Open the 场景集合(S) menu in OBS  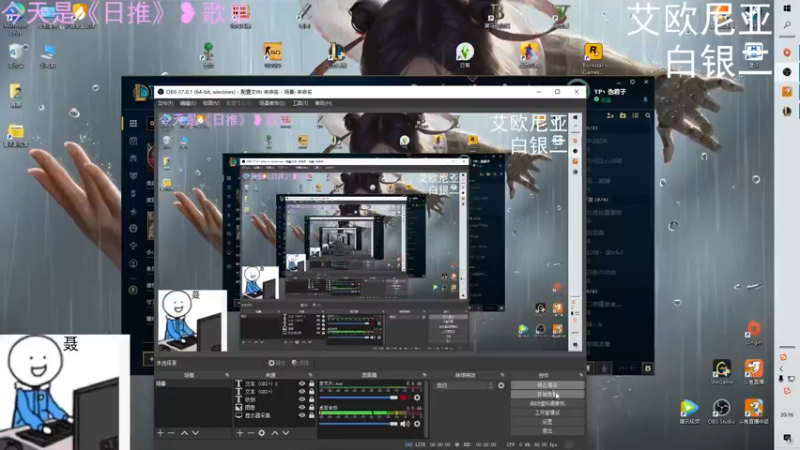(x=272, y=103)
